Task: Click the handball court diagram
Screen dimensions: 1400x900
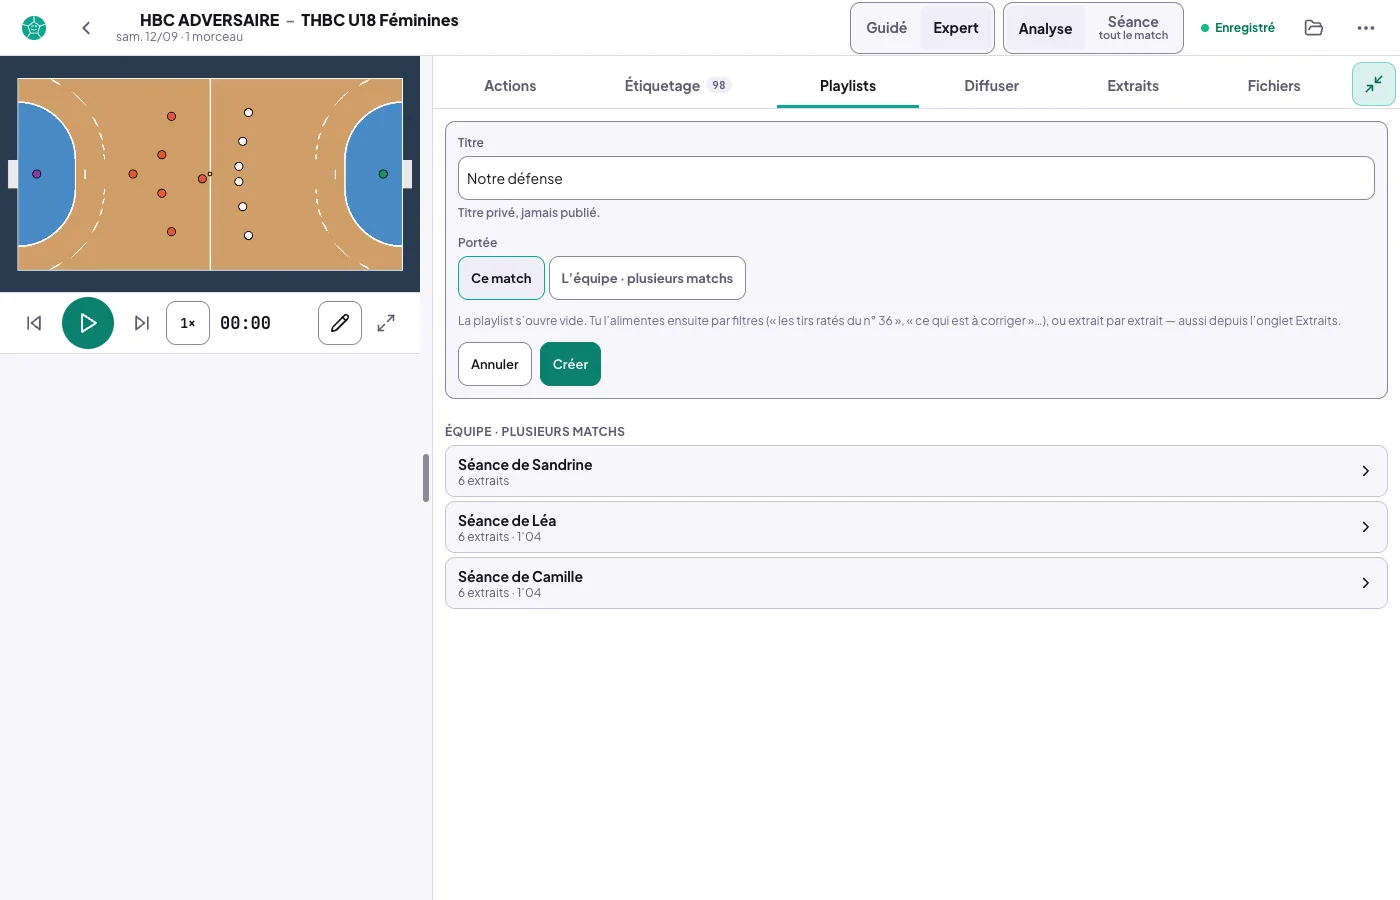Action: pos(210,174)
